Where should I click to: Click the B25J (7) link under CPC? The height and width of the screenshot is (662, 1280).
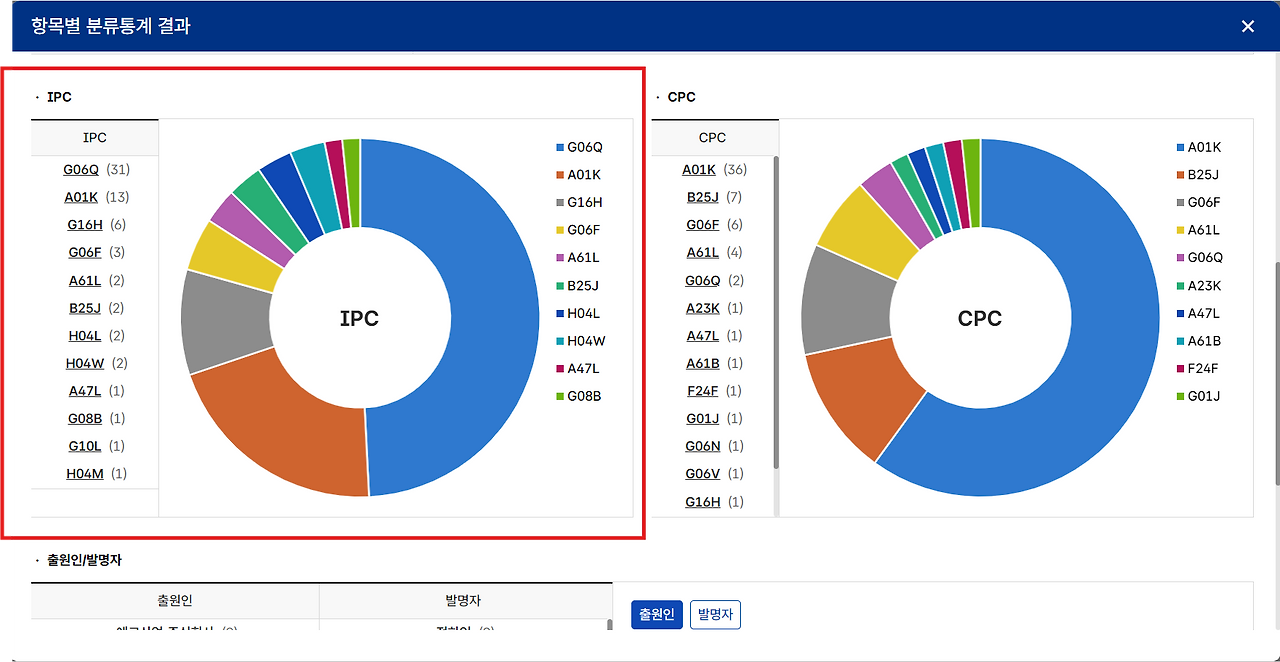699,197
